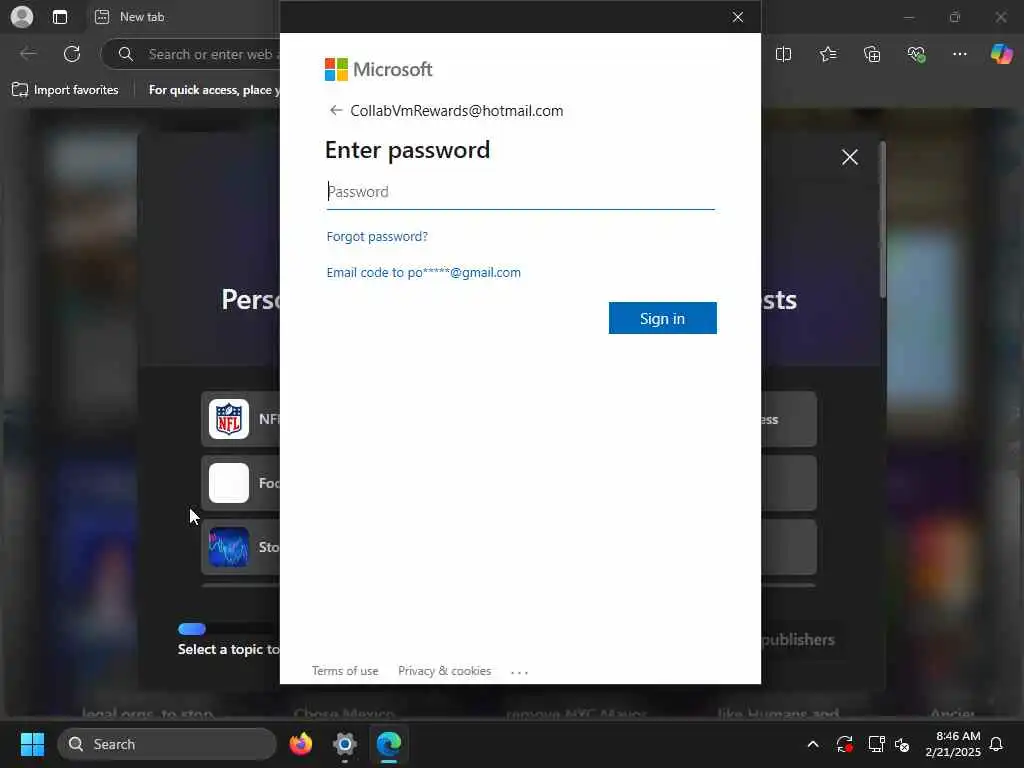Refresh the page with reload icon
Image resolution: width=1024 pixels, height=768 pixels.
[x=72, y=54]
